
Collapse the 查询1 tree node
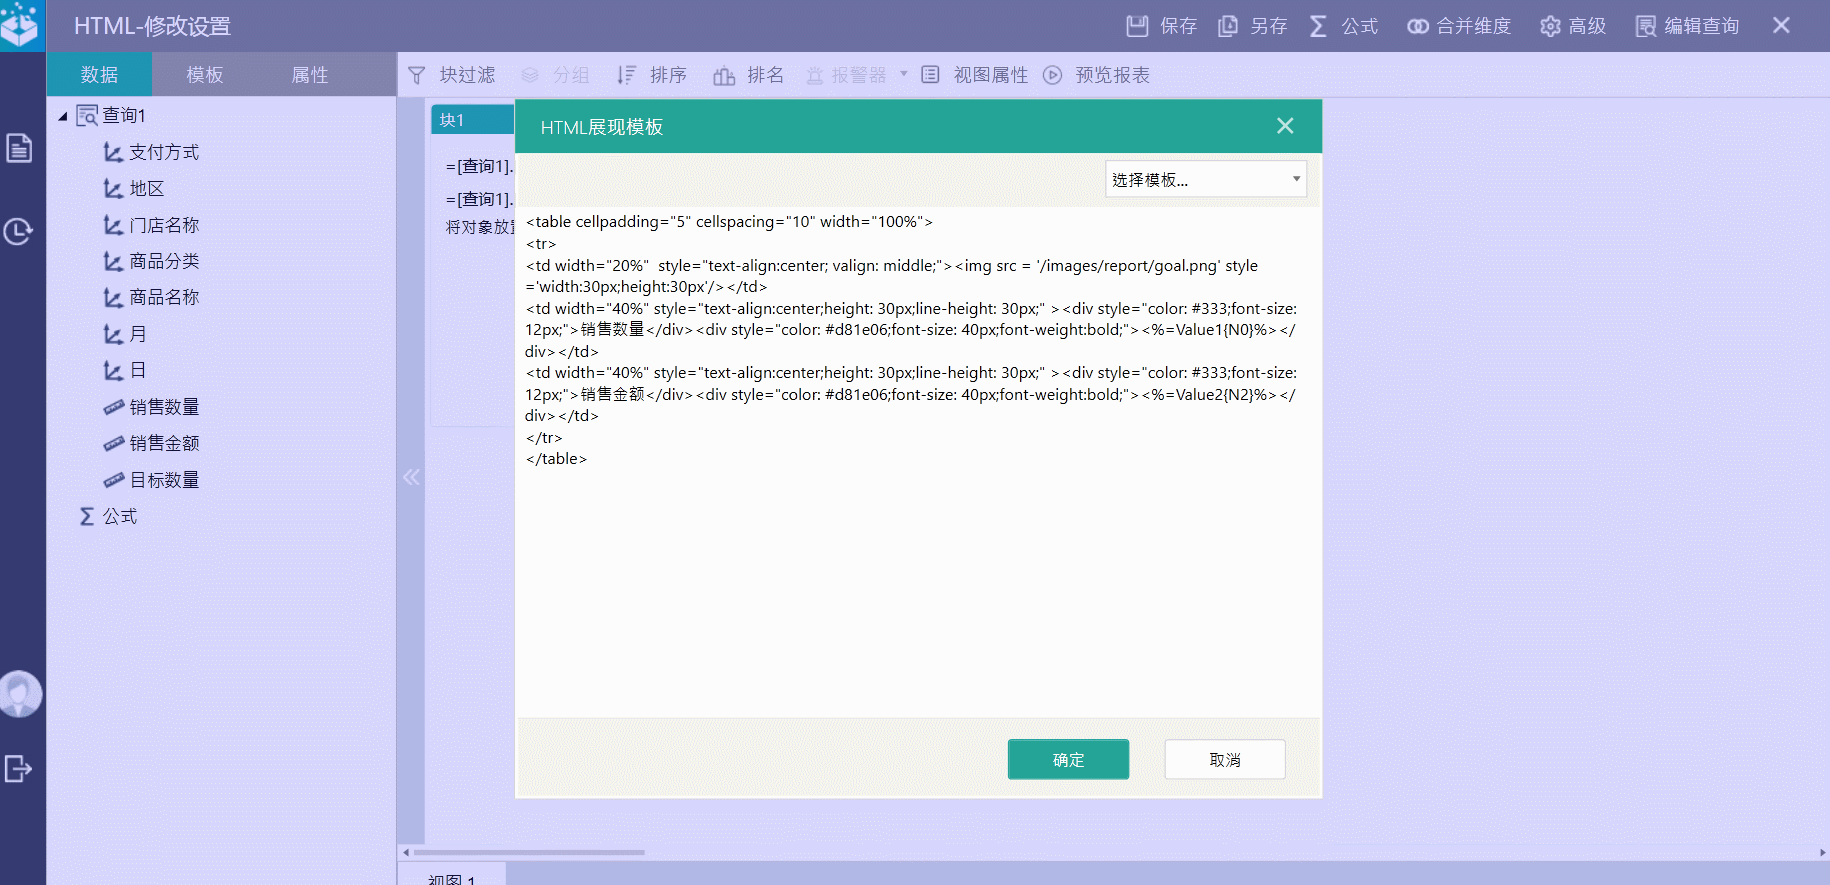tap(62, 116)
